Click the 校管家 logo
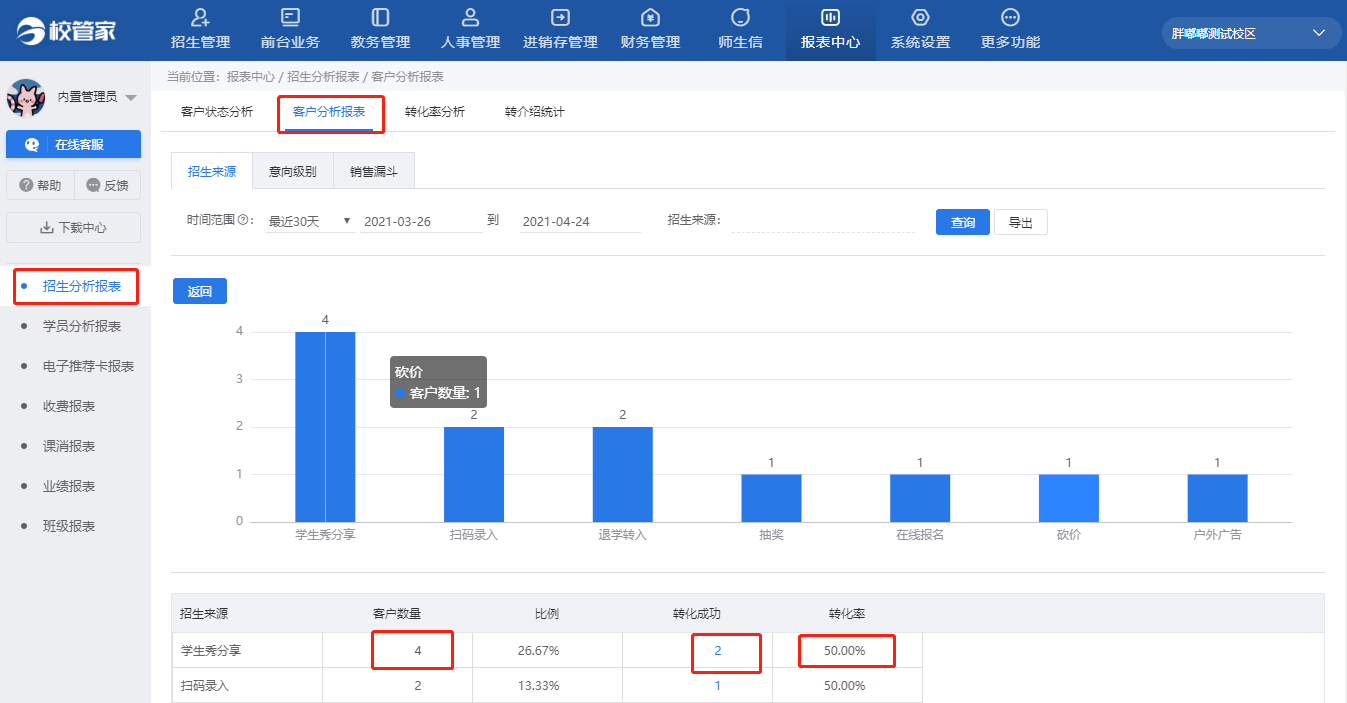 (66, 30)
